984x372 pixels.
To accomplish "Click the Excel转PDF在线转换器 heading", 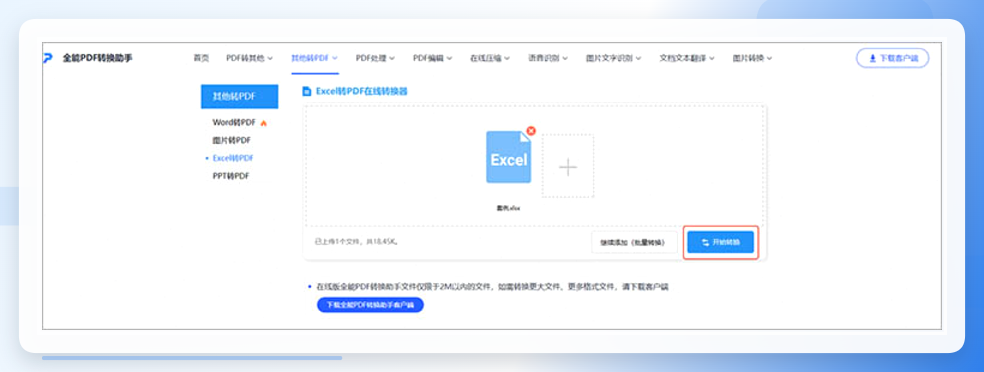I will (361, 92).
